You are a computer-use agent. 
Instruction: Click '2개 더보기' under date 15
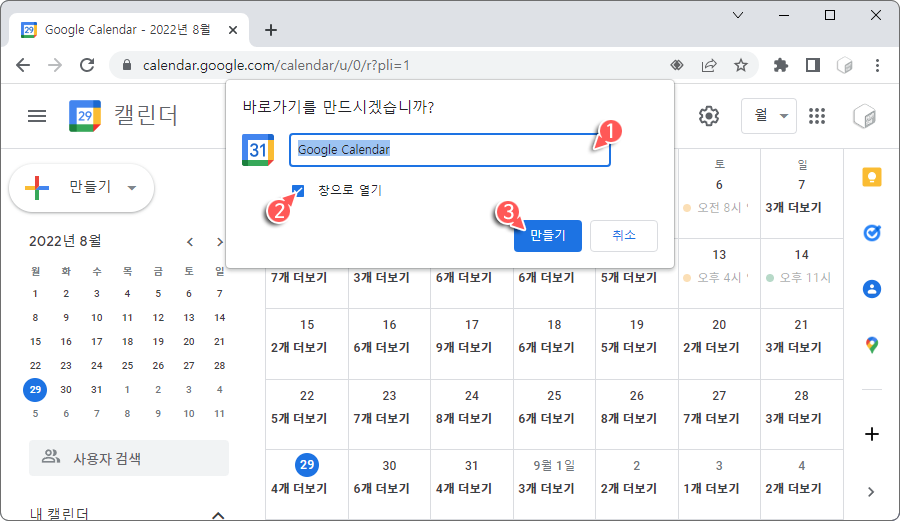click(x=299, y=348)
